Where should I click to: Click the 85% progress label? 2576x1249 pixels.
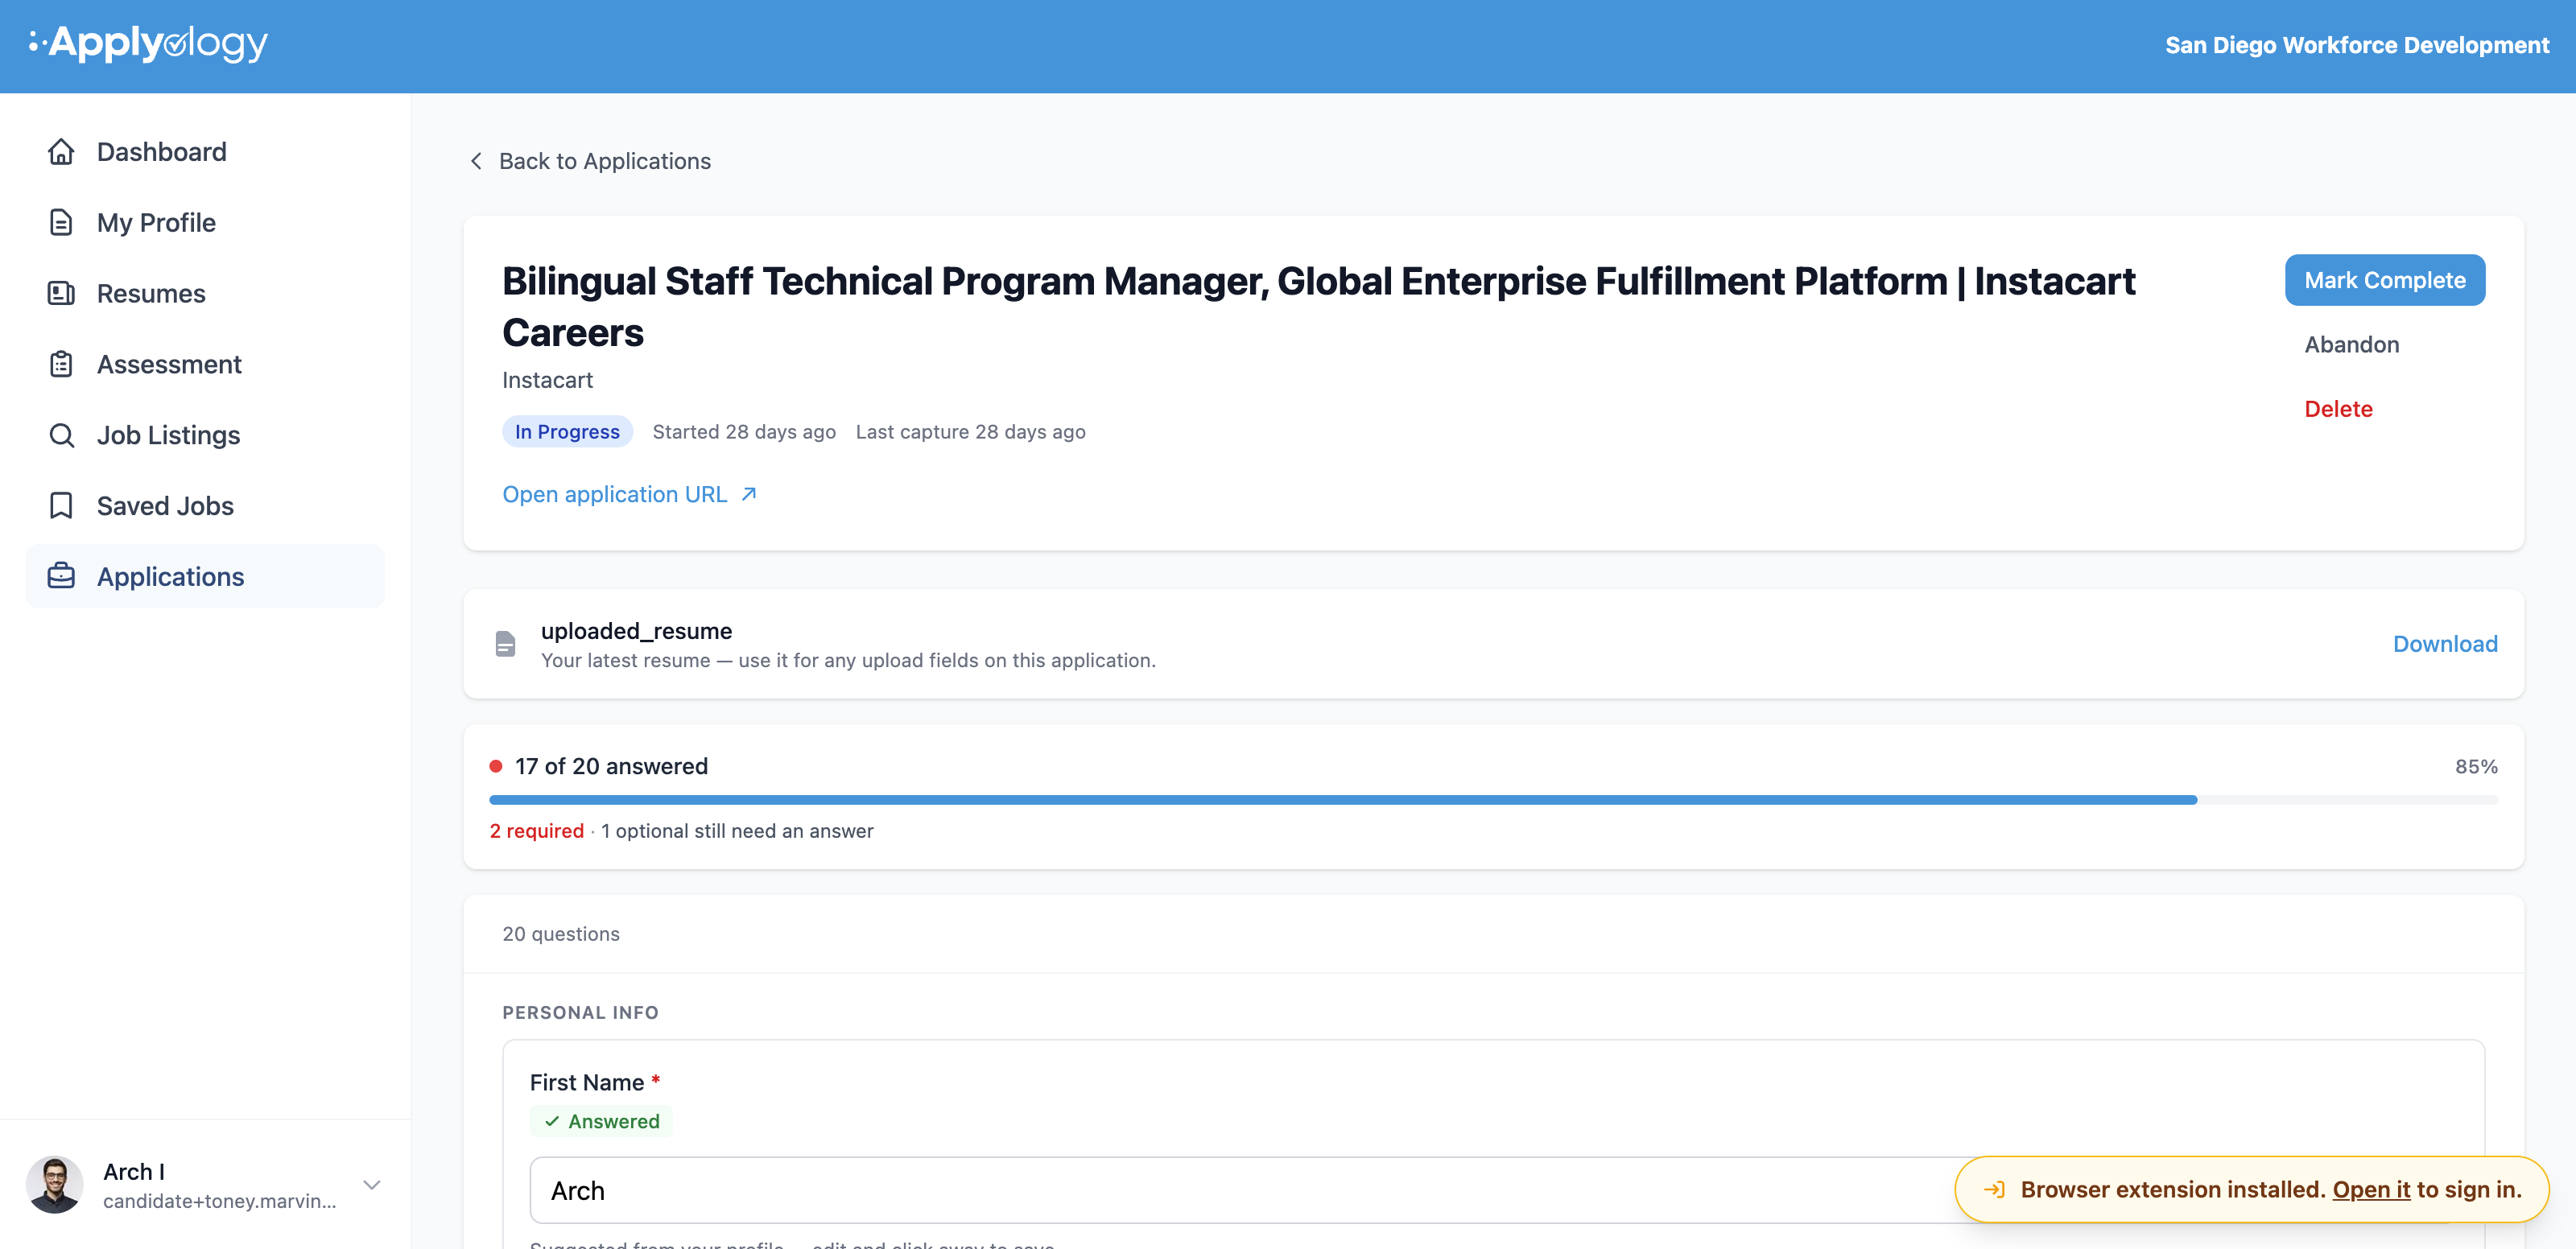(2476, 766)
